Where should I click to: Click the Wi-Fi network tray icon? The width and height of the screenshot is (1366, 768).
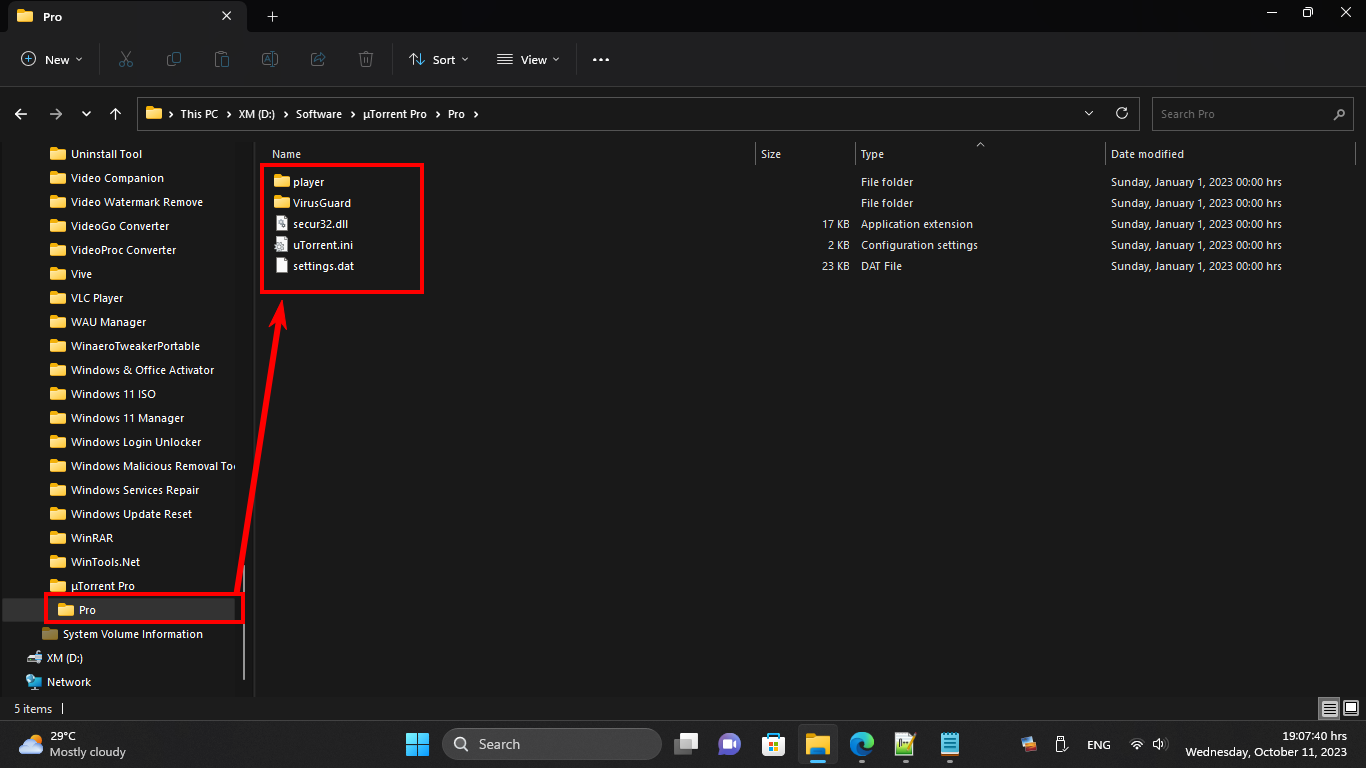tap(1136, 745)
